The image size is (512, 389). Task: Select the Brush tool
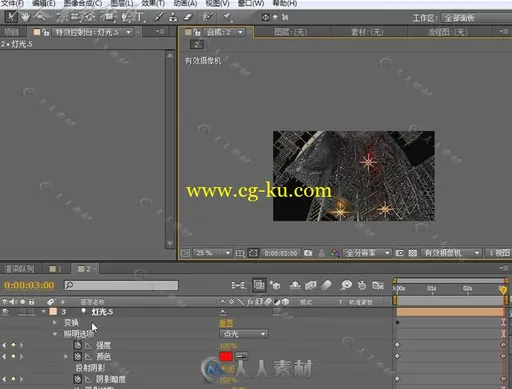click(x=159, y=17)
